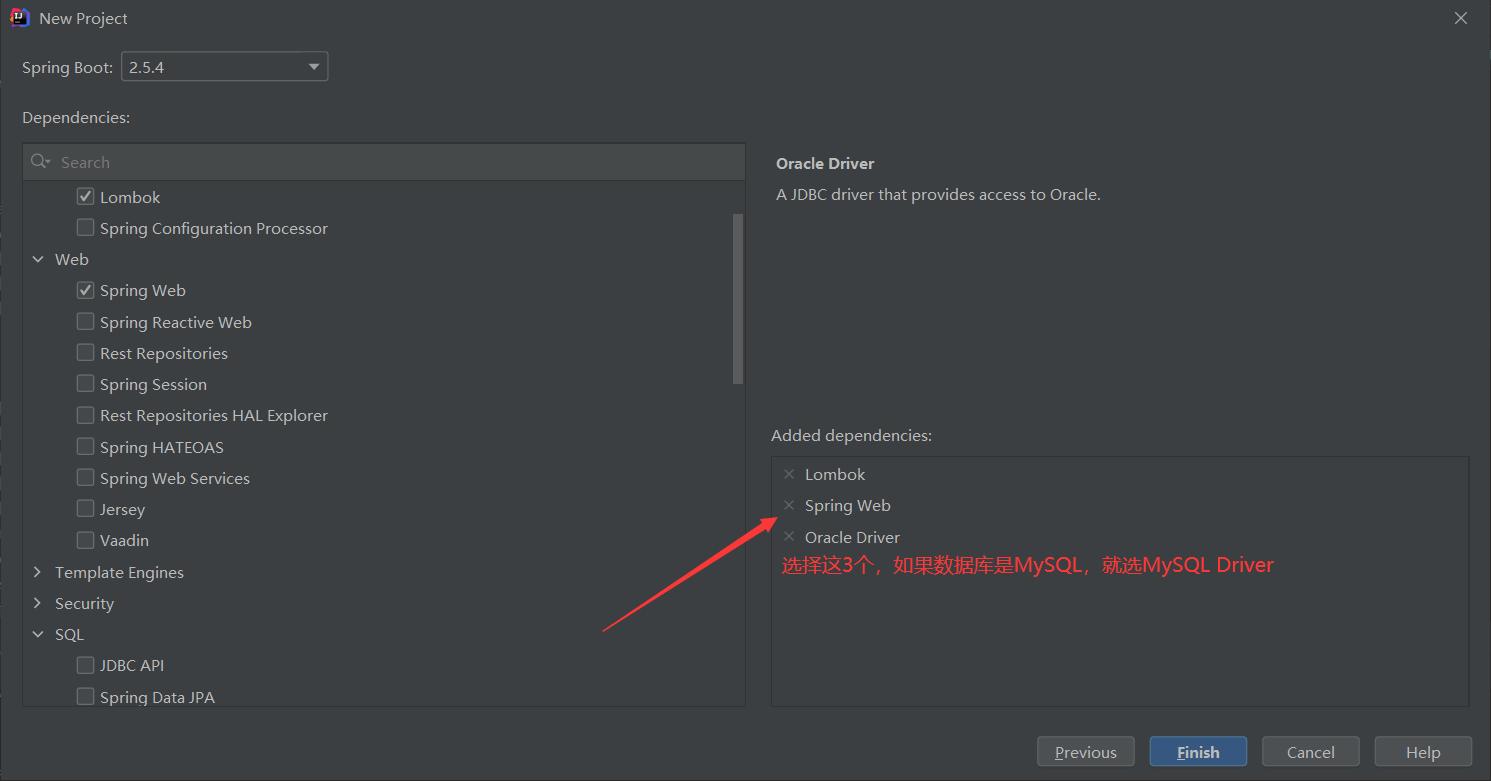Click the Cancel button

(x=1311, y=752)
